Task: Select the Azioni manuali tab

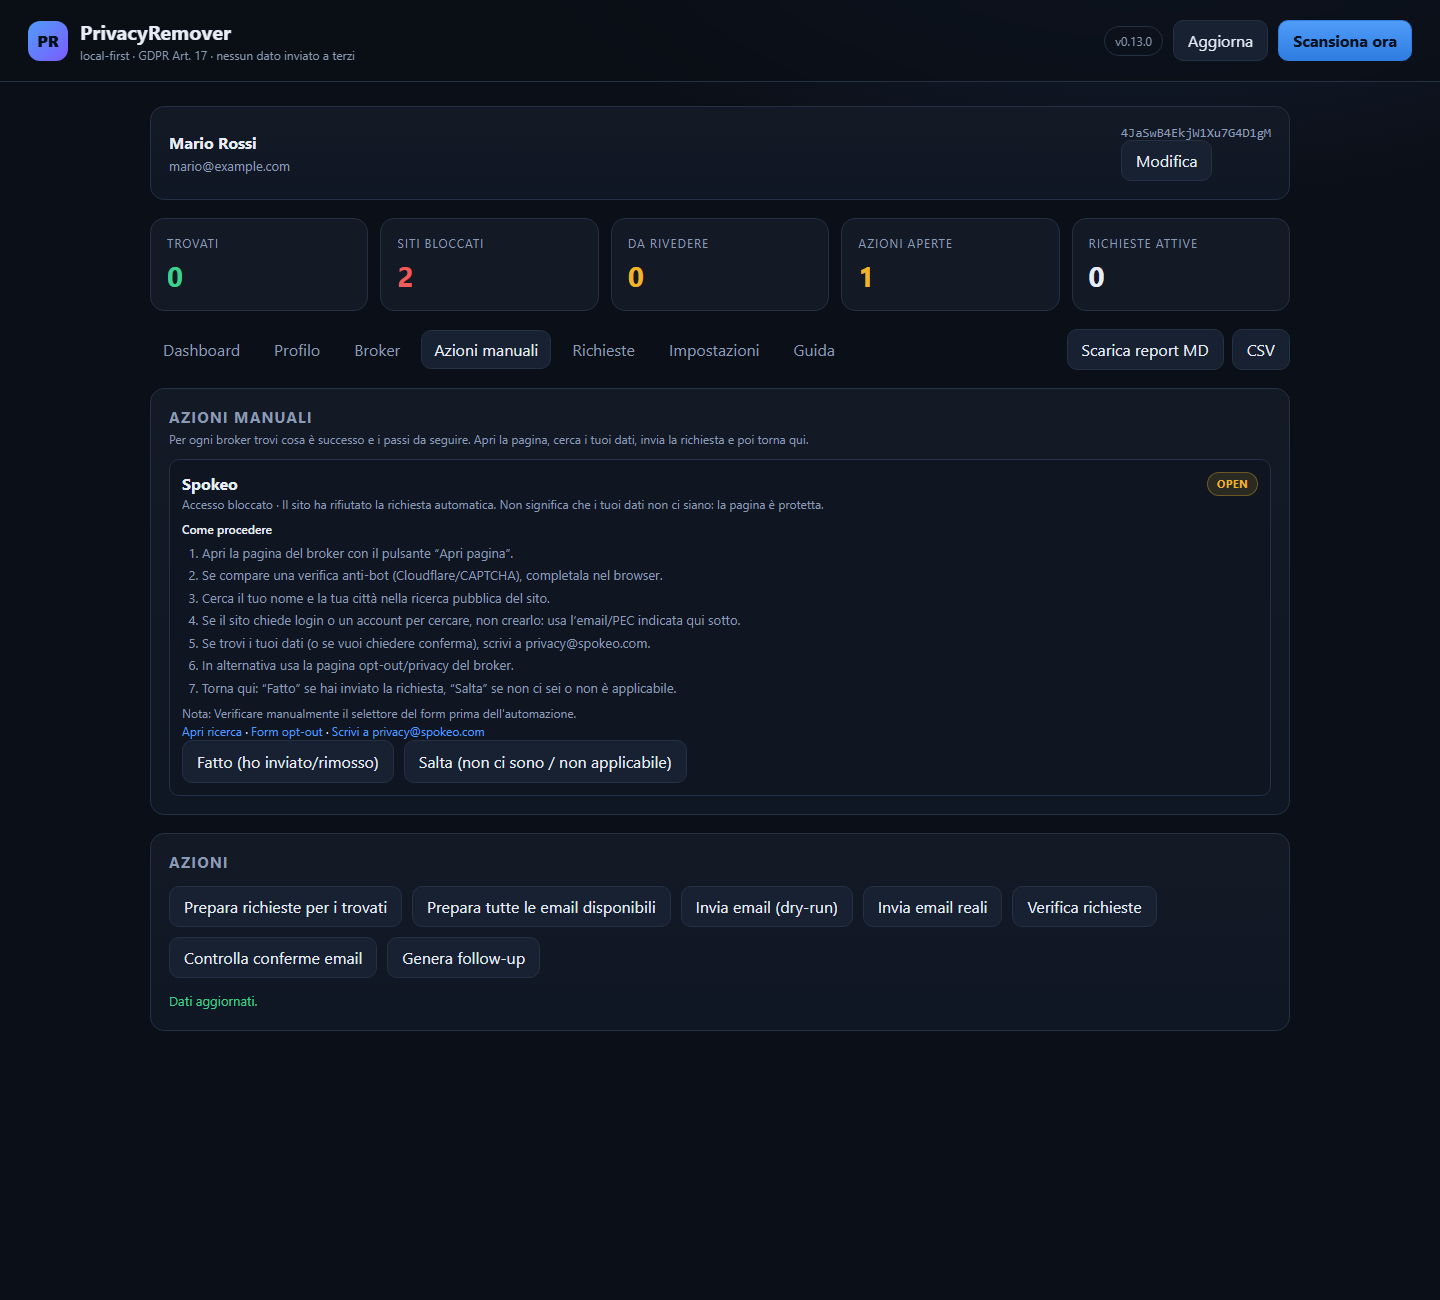Action: pyautogui.click(x=486, y=350)
